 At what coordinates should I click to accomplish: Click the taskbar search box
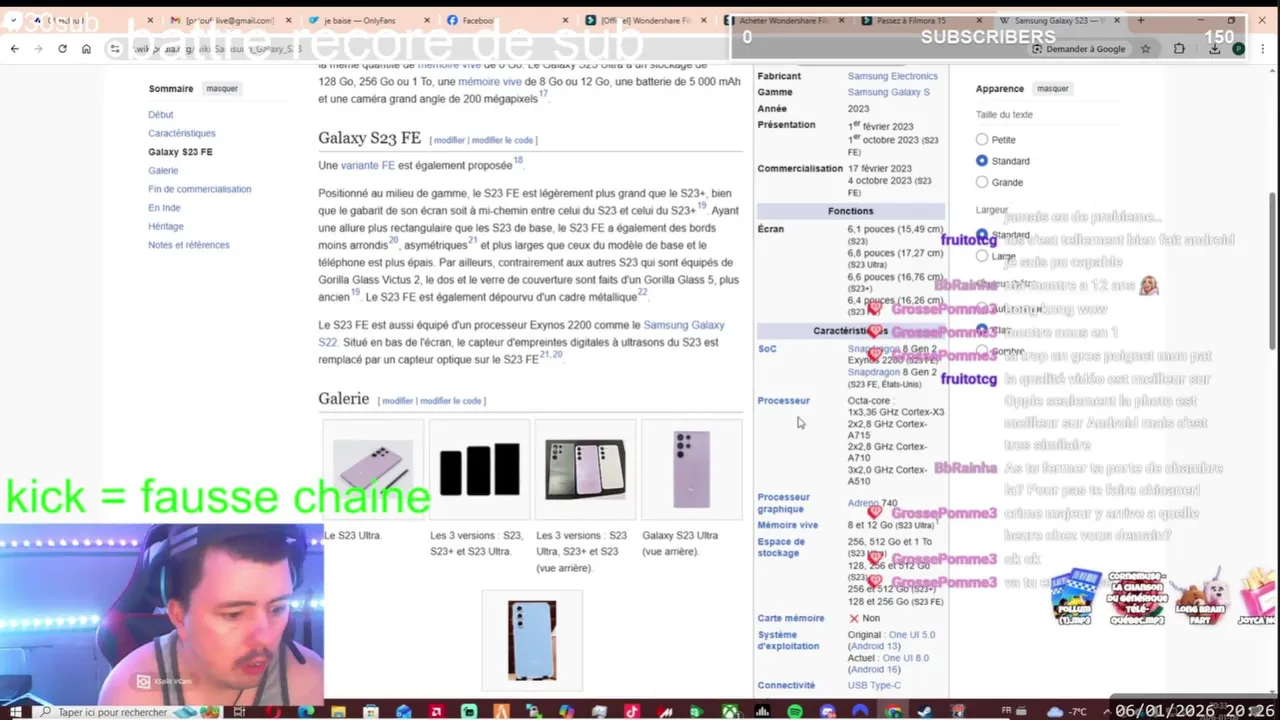click(127, 711)
